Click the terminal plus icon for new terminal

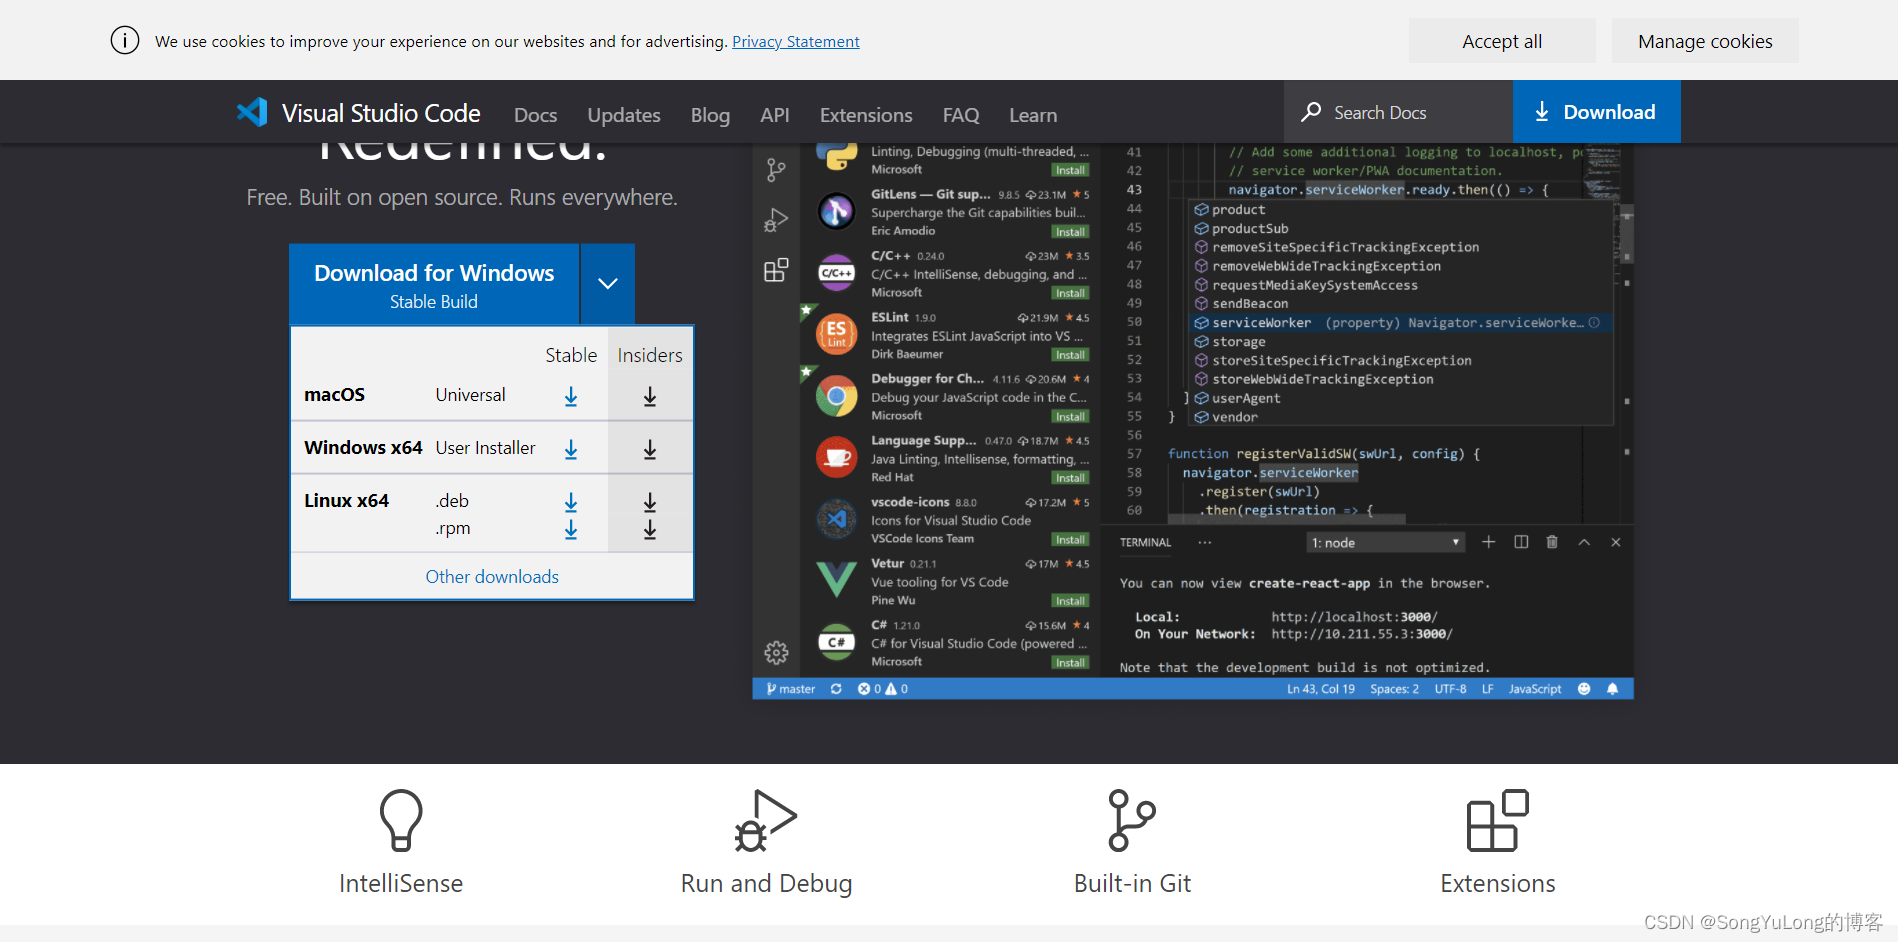coord(1488,542)
